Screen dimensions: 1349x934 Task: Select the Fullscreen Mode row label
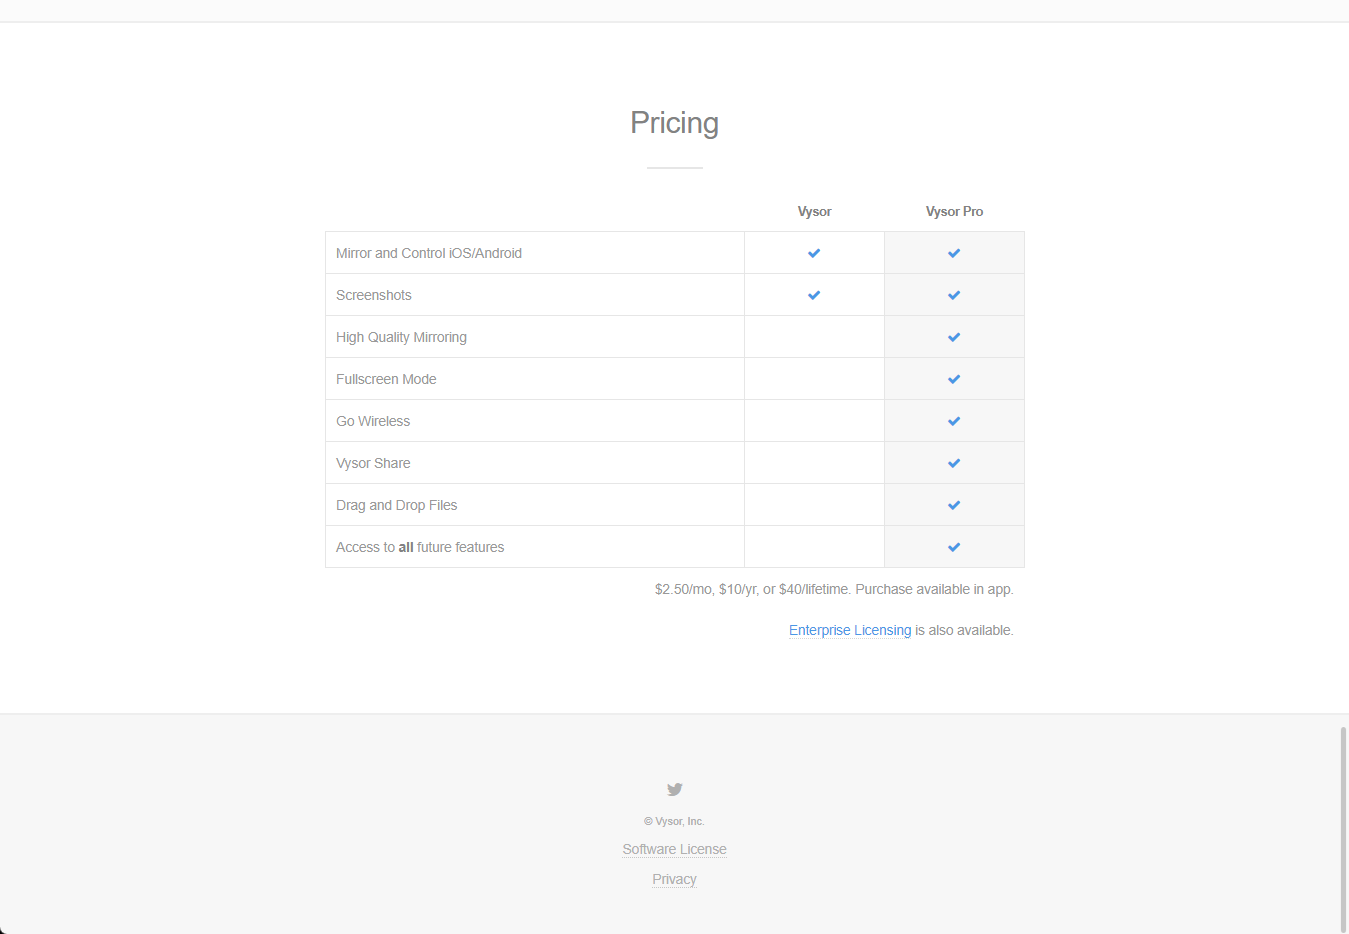386,379
